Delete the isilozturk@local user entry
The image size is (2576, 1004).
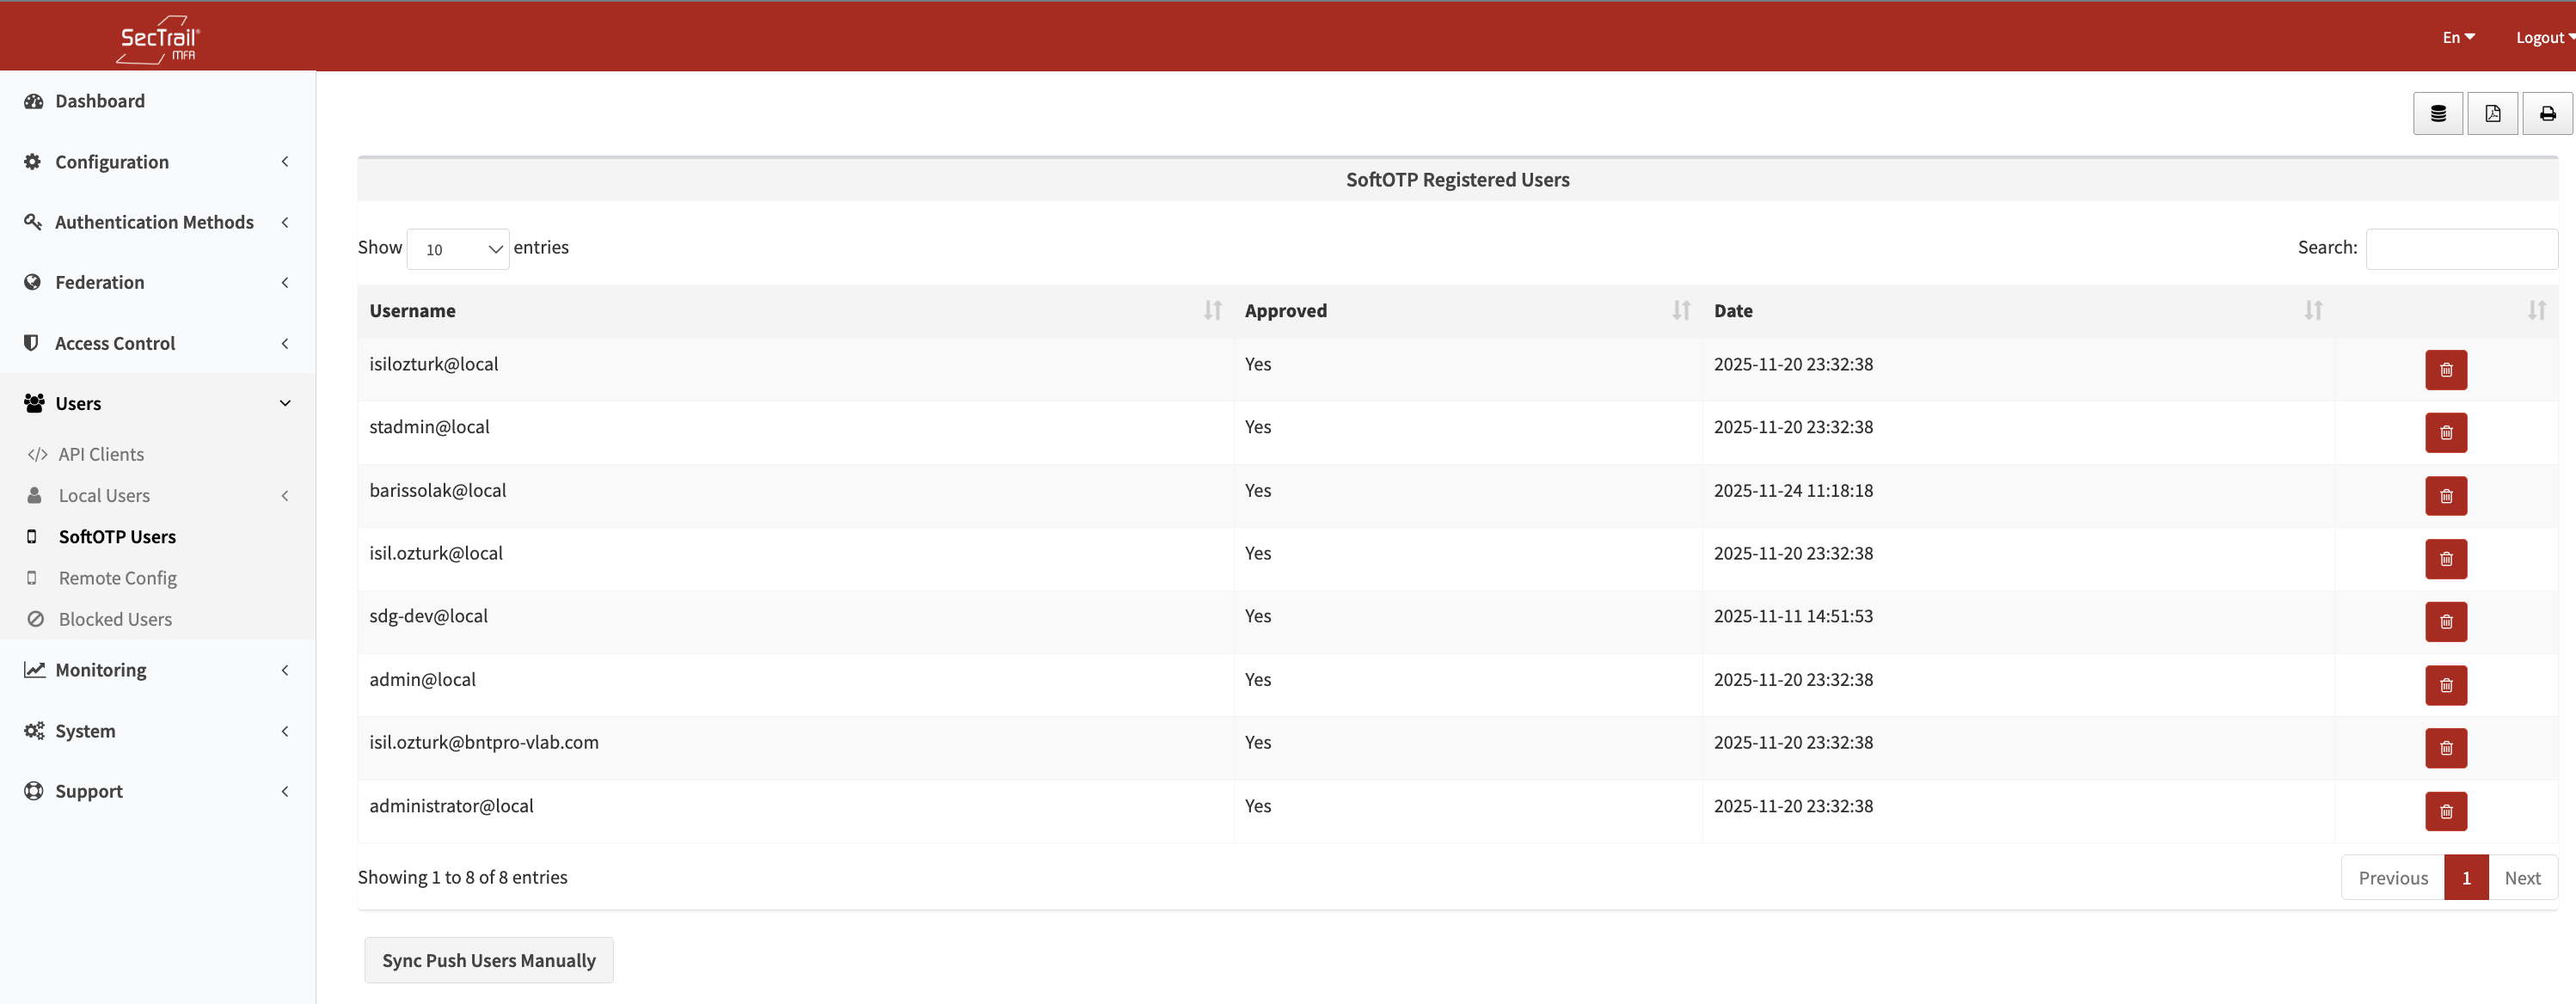click(2445, 370)
